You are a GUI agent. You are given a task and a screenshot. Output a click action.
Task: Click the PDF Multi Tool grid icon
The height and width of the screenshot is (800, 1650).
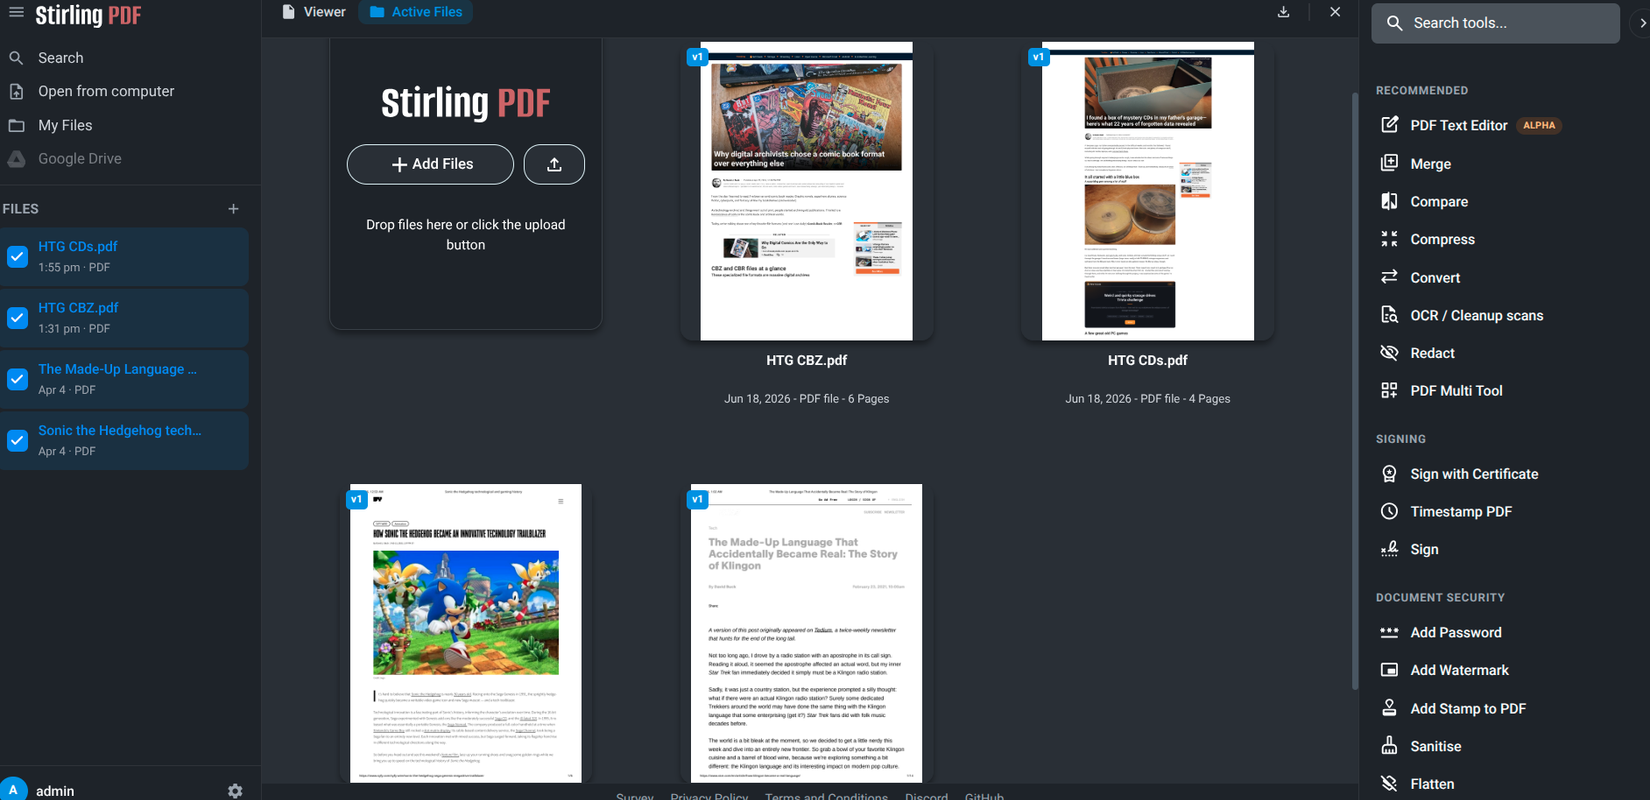(x=1389, y=391)
